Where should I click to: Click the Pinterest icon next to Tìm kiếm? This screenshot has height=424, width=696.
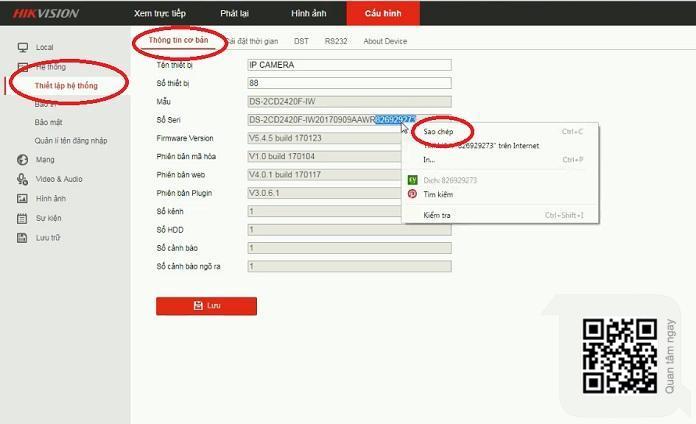[x=412, y=194]
